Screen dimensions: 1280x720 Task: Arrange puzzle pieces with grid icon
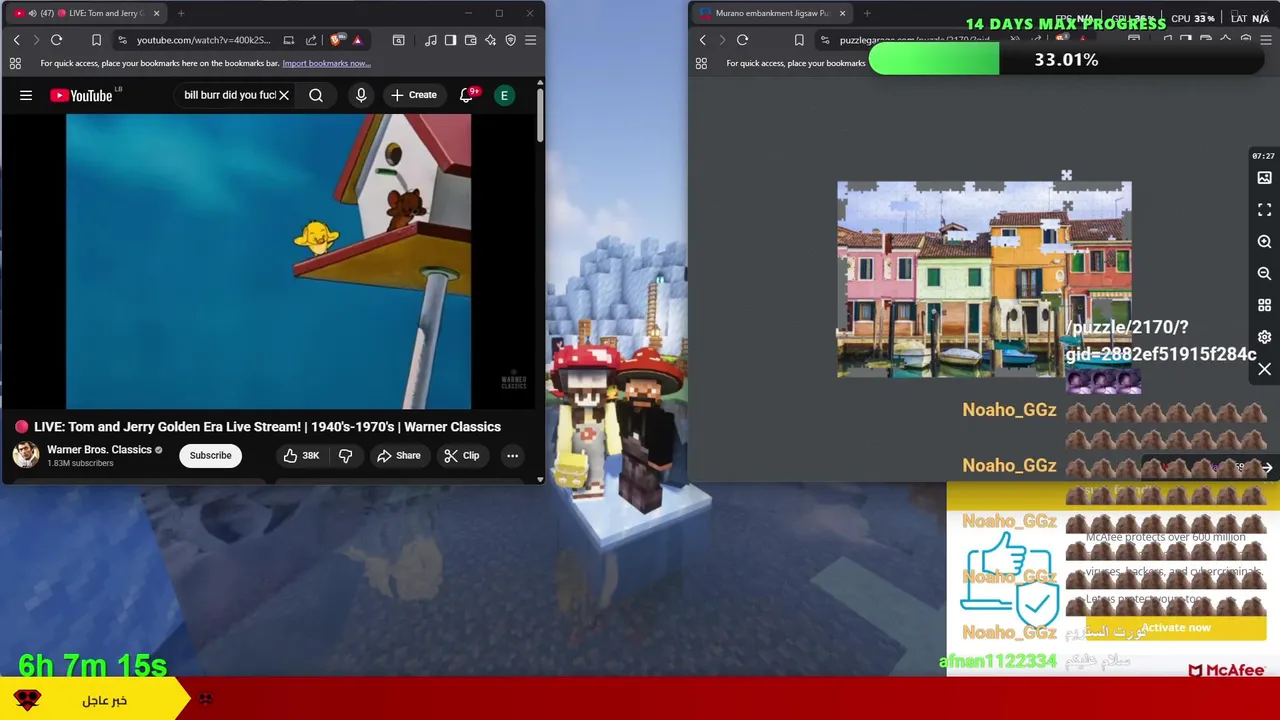point(1264,305)
